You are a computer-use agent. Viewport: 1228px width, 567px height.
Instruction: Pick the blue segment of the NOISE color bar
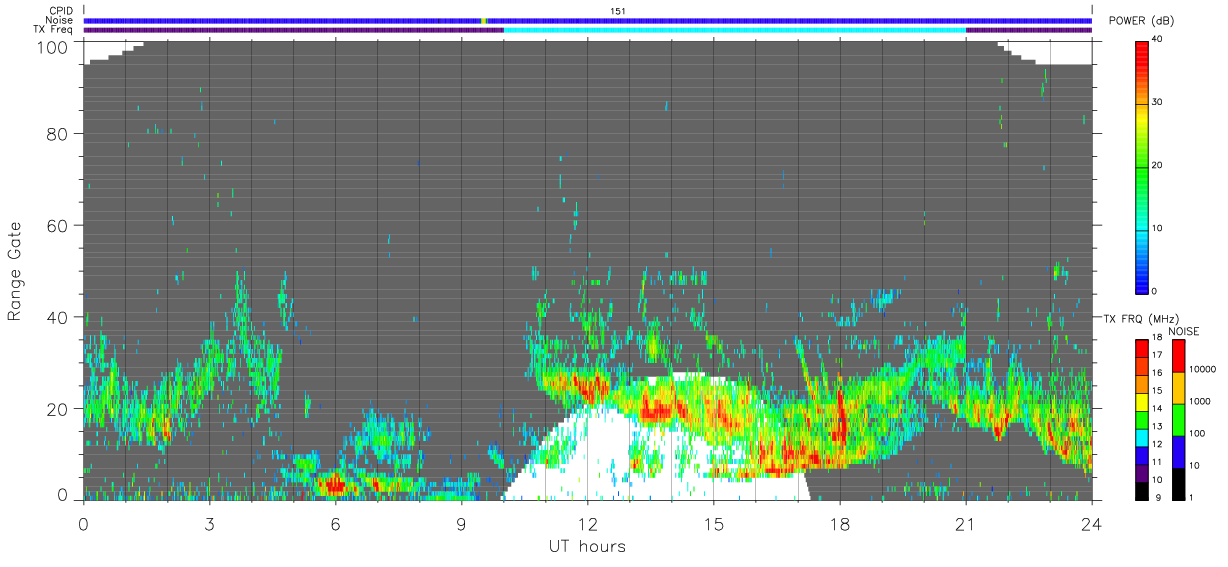(1177, 451)
